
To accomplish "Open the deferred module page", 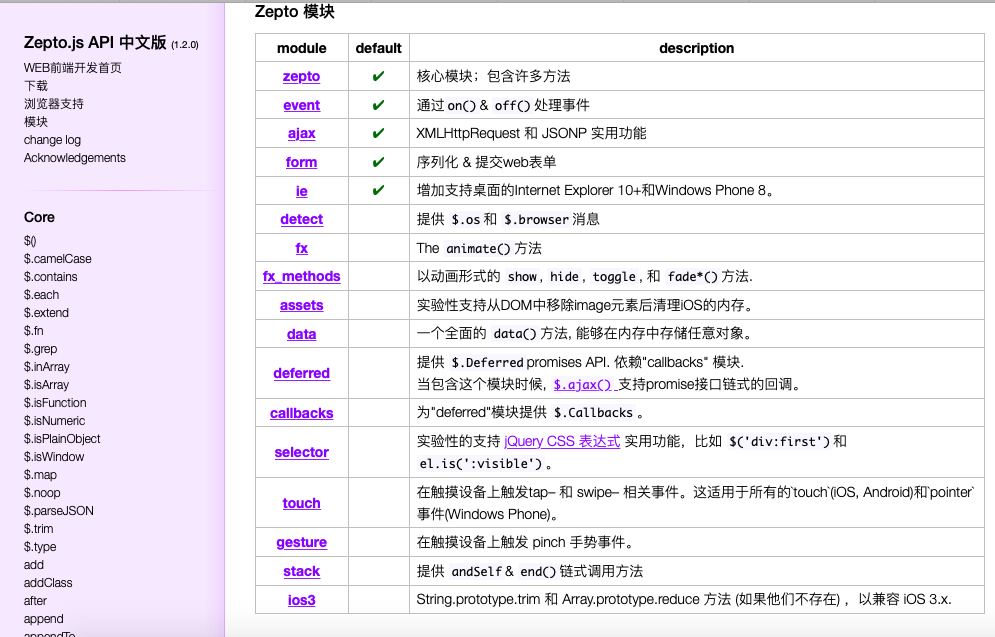I will (x=301, y=372).
